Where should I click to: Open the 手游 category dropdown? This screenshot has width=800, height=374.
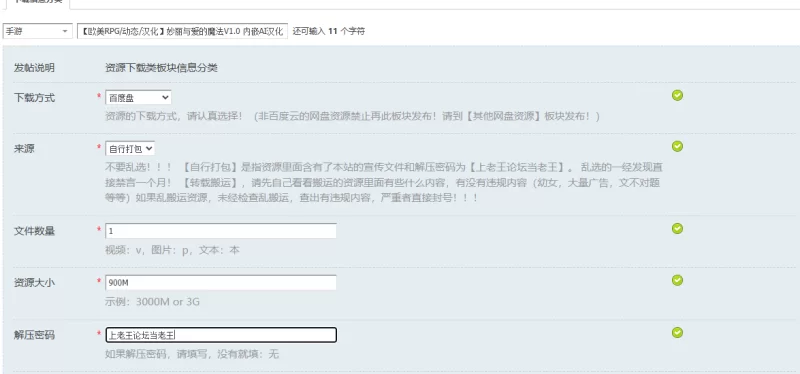pyautogui.click(x=37, y=31)
